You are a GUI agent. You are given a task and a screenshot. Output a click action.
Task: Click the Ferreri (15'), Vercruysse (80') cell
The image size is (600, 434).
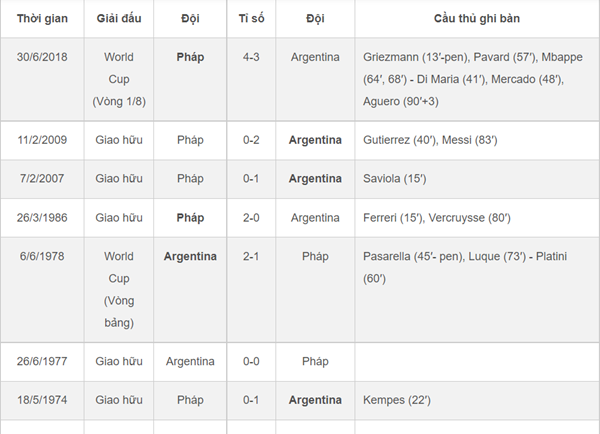point(437,217)
